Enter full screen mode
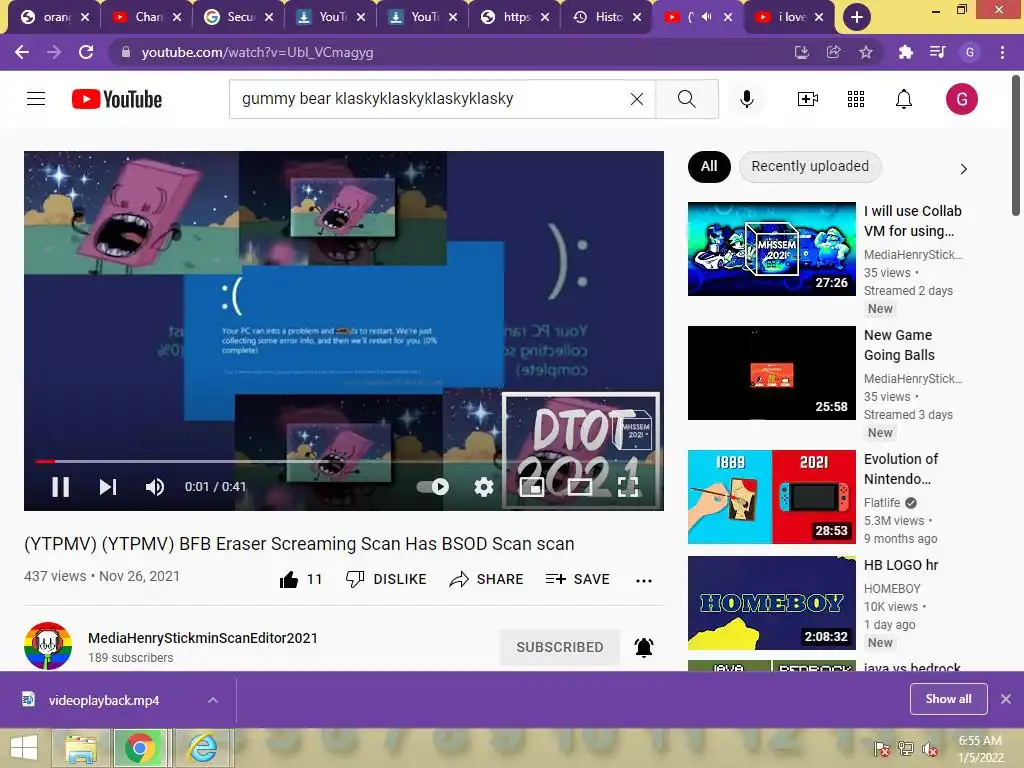1024x768 pixels. (628, 487)
